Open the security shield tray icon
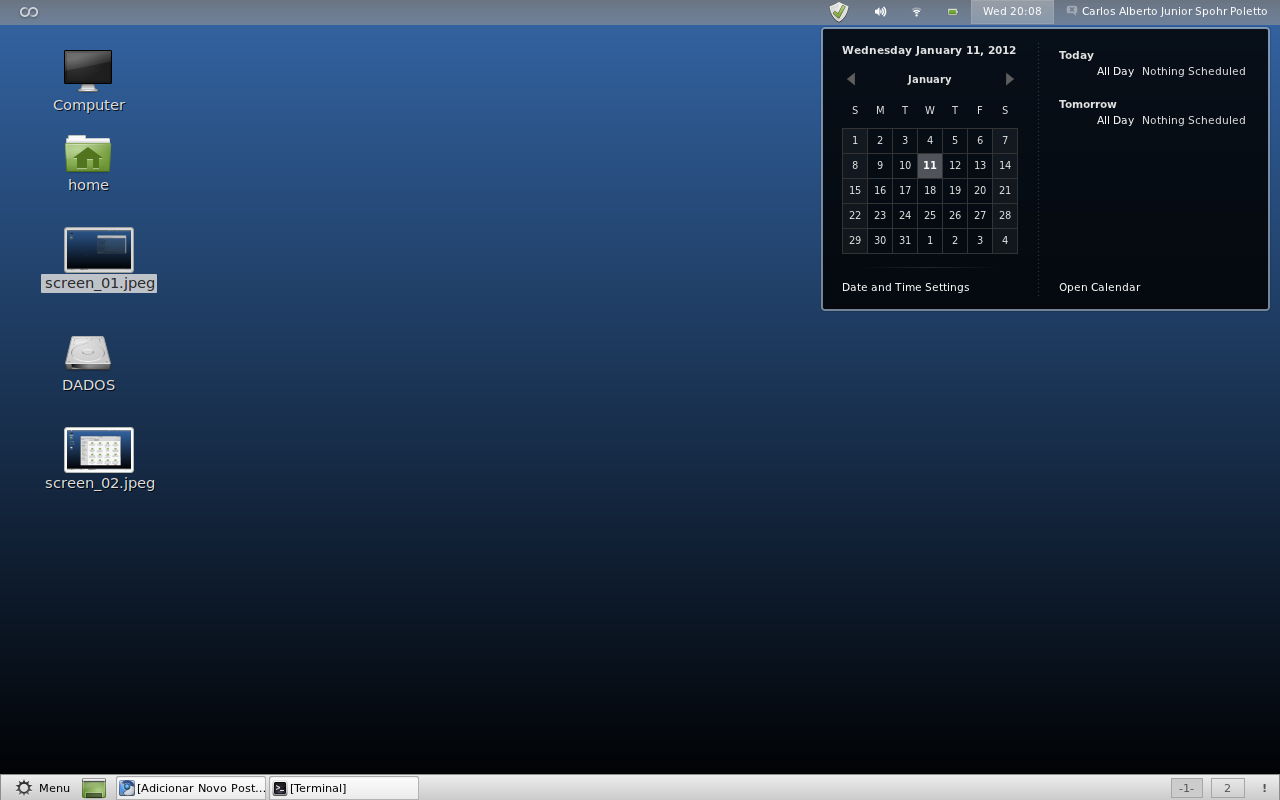The width and height of the screenshot is (1280, 800). 839,12
